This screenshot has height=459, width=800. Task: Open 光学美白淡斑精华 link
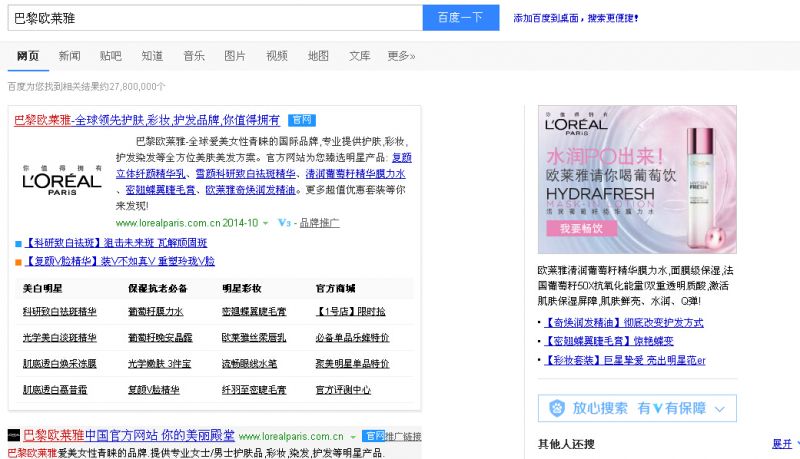(x=60, y=338)
